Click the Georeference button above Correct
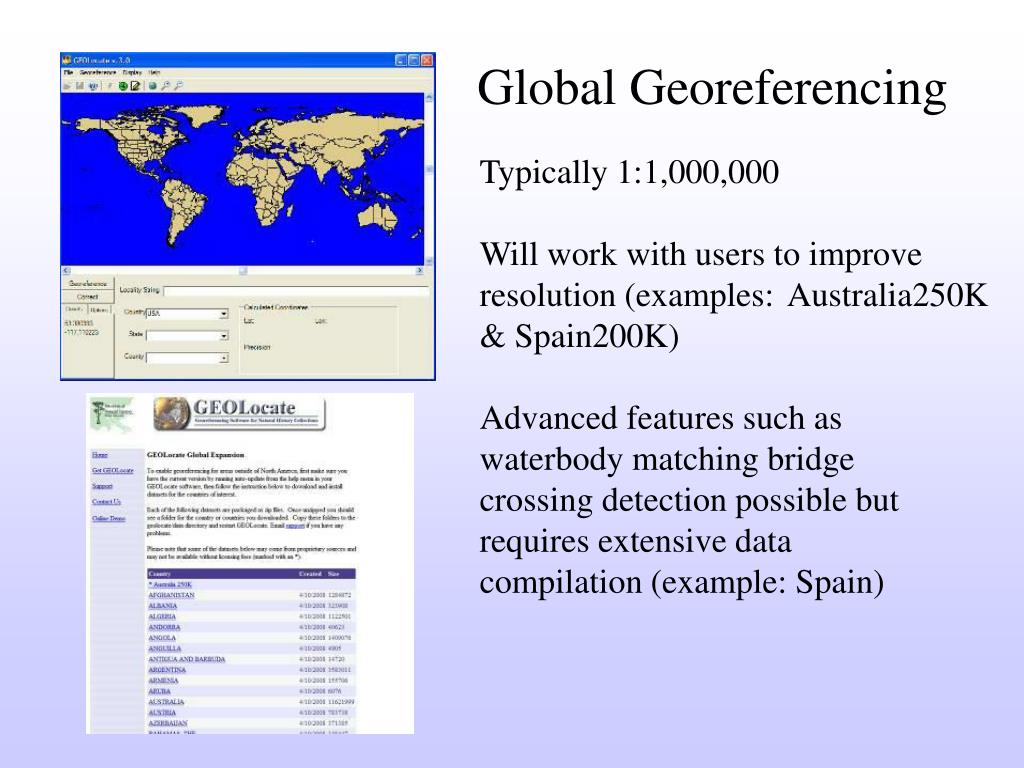Viewport: 1024px width, 768px height. 88,284
